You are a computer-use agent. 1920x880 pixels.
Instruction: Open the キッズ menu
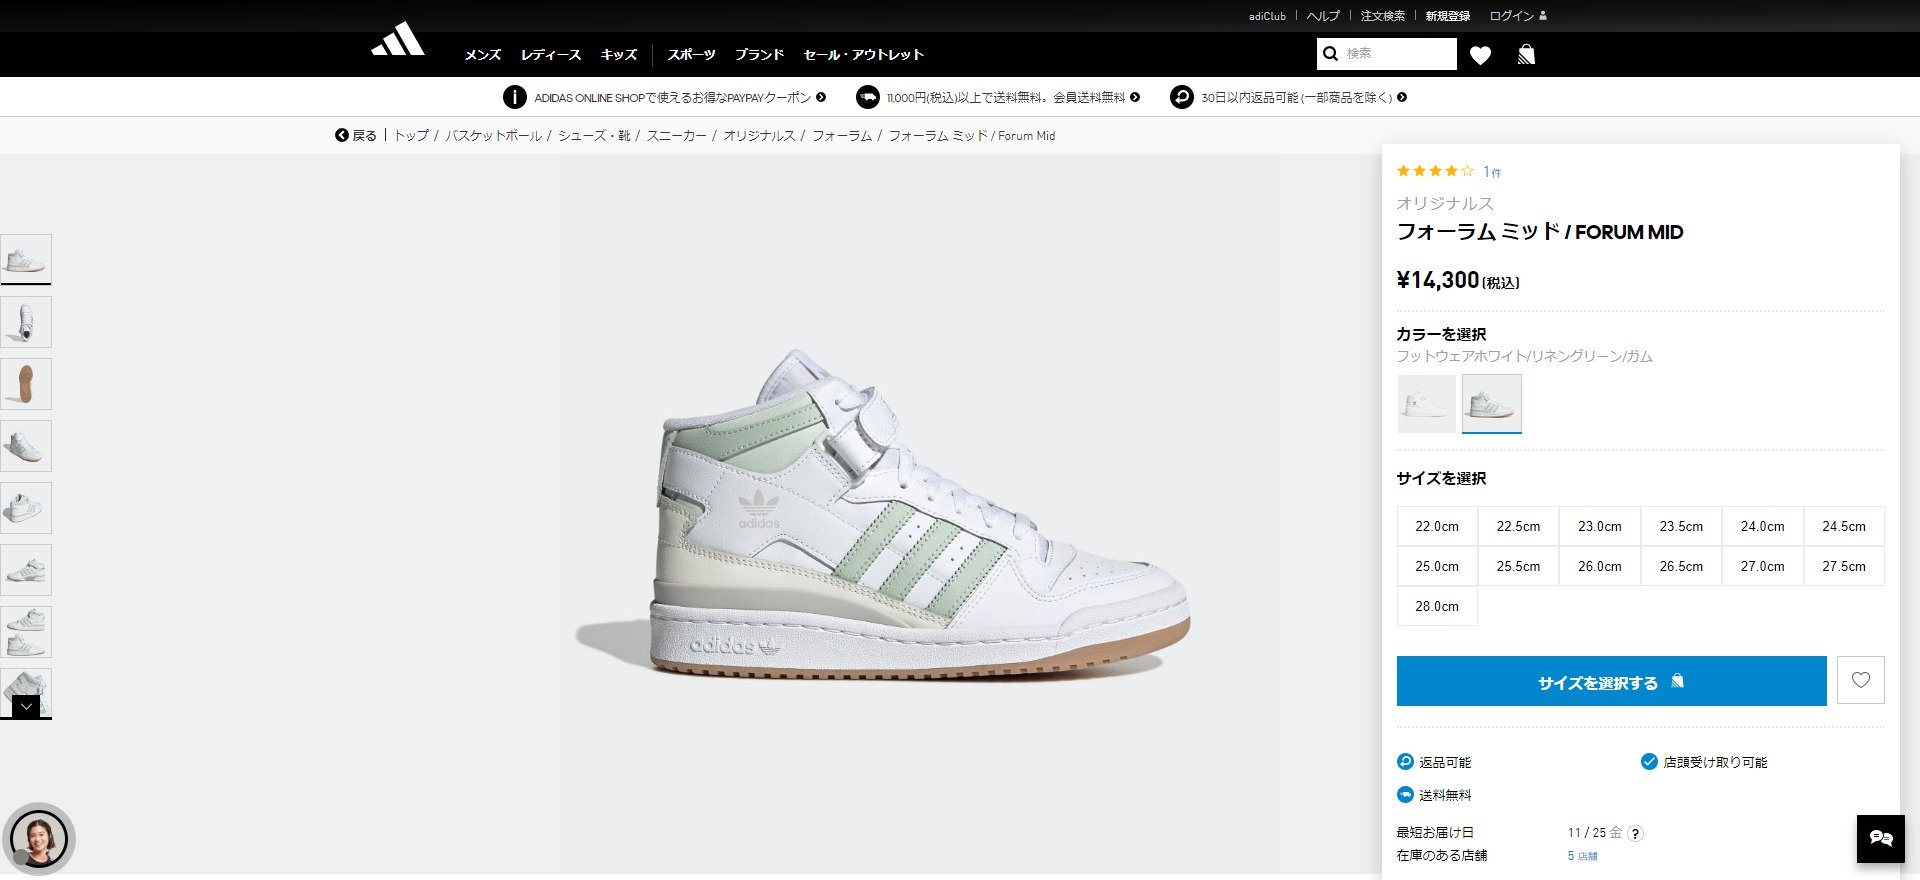click(x=619, y=55)
